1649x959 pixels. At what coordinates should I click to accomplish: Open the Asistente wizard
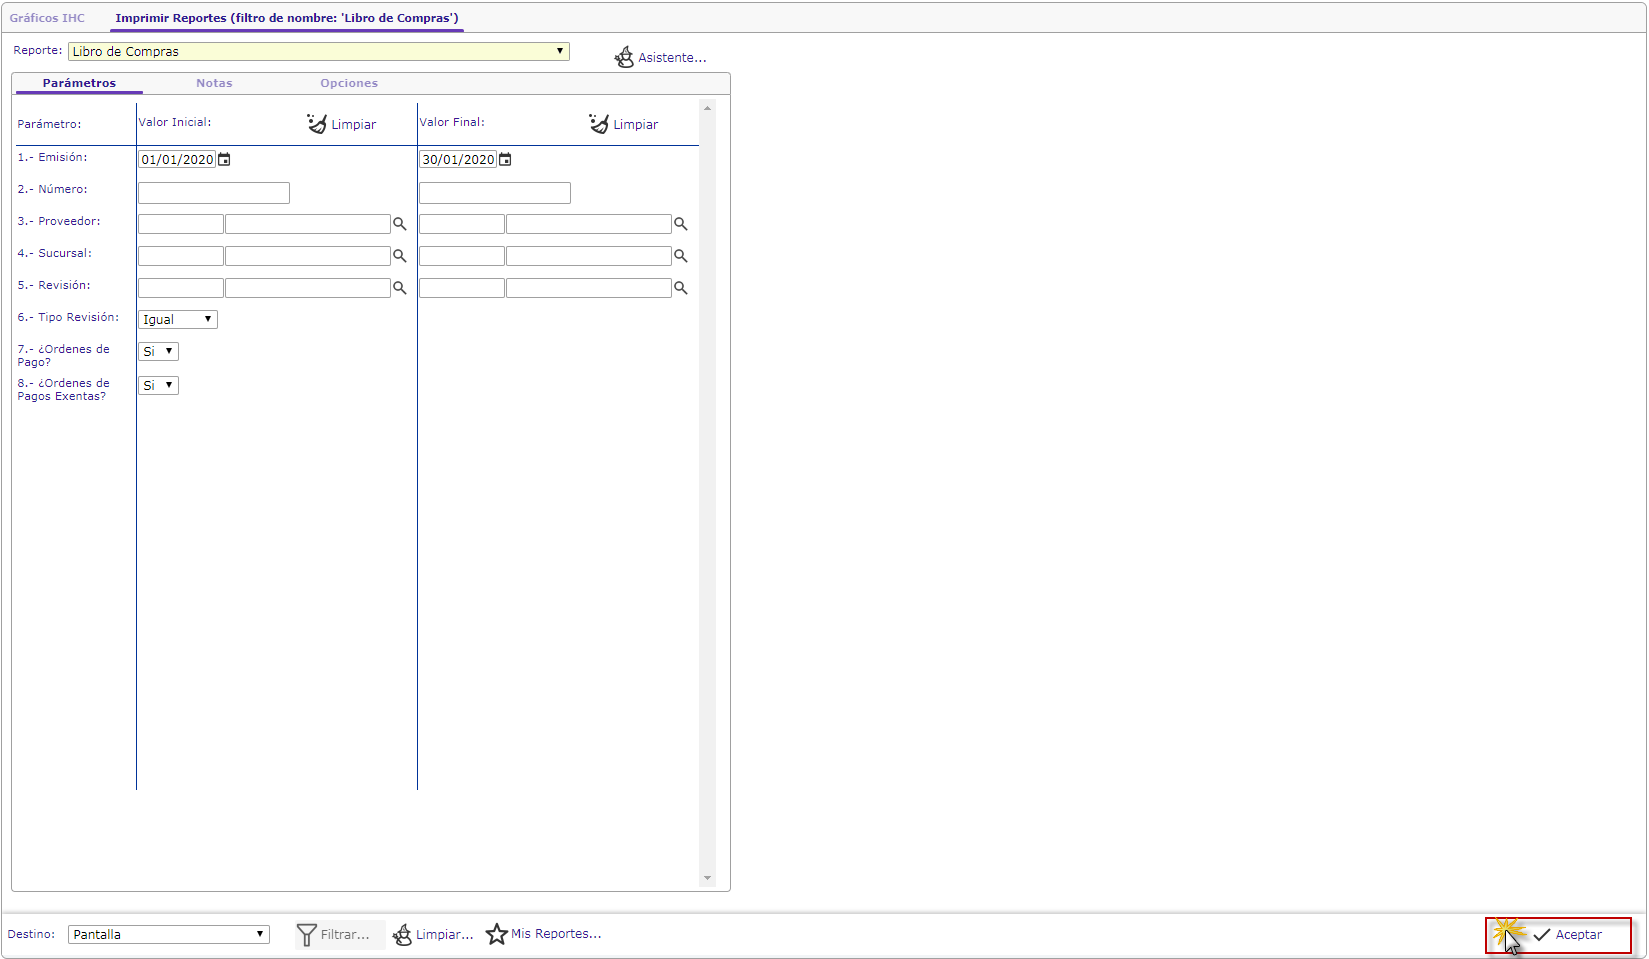pyautogui.click(x=661, y=58)
